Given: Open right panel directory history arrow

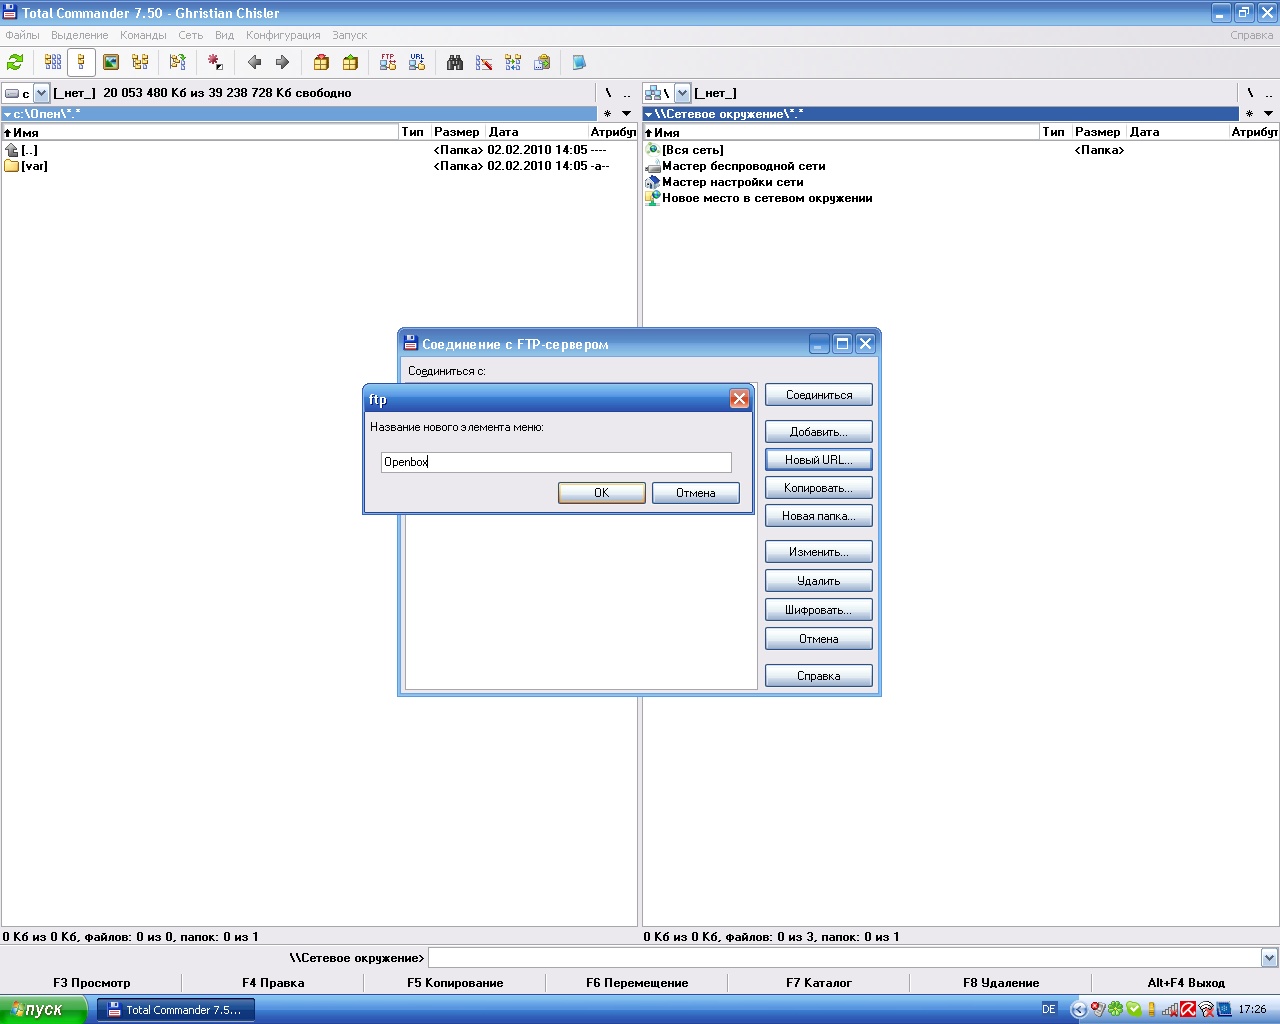Looking at the screenshot, I should coord(1268,114).
